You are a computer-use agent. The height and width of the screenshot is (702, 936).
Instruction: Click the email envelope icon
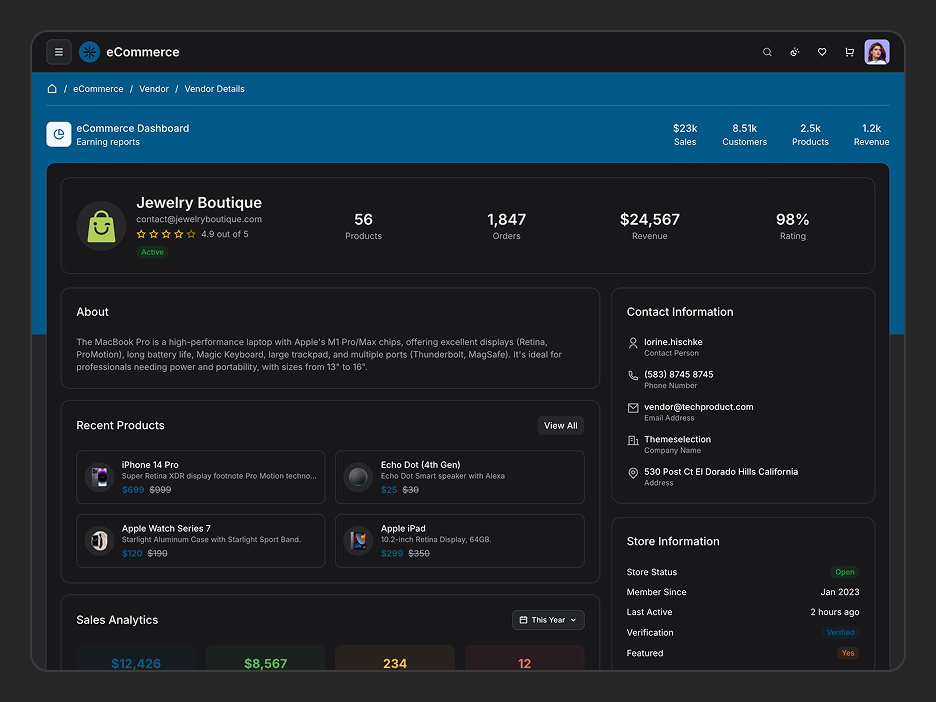coord(633,408)
